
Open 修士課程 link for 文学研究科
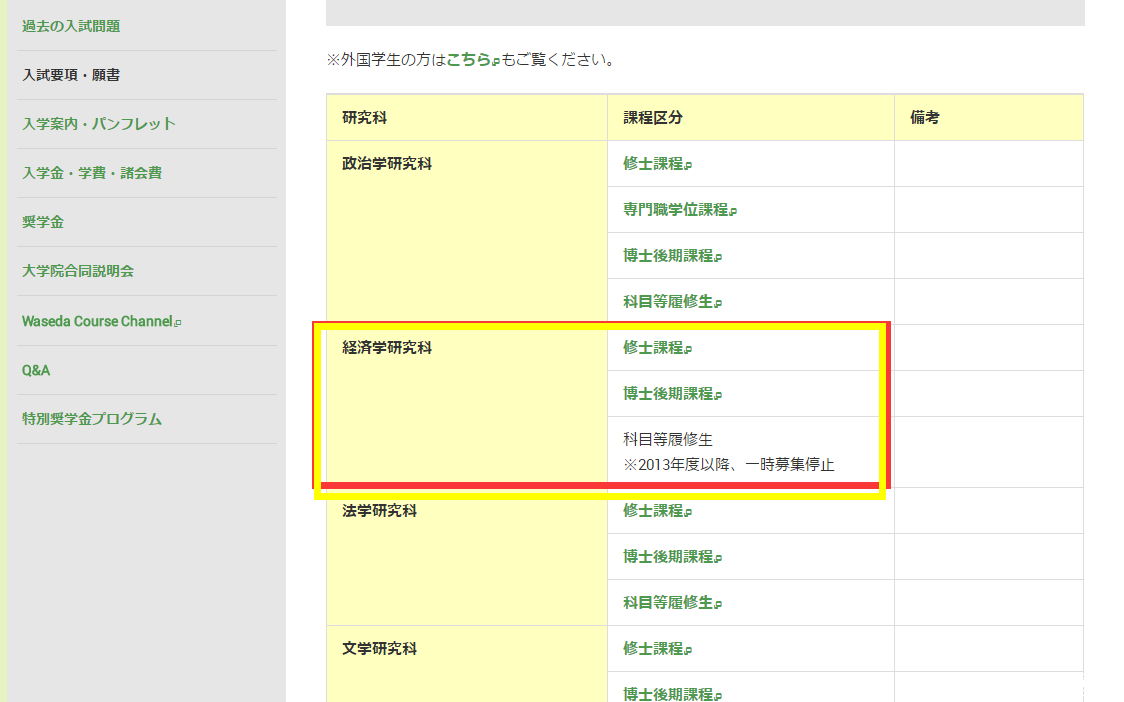653,649
